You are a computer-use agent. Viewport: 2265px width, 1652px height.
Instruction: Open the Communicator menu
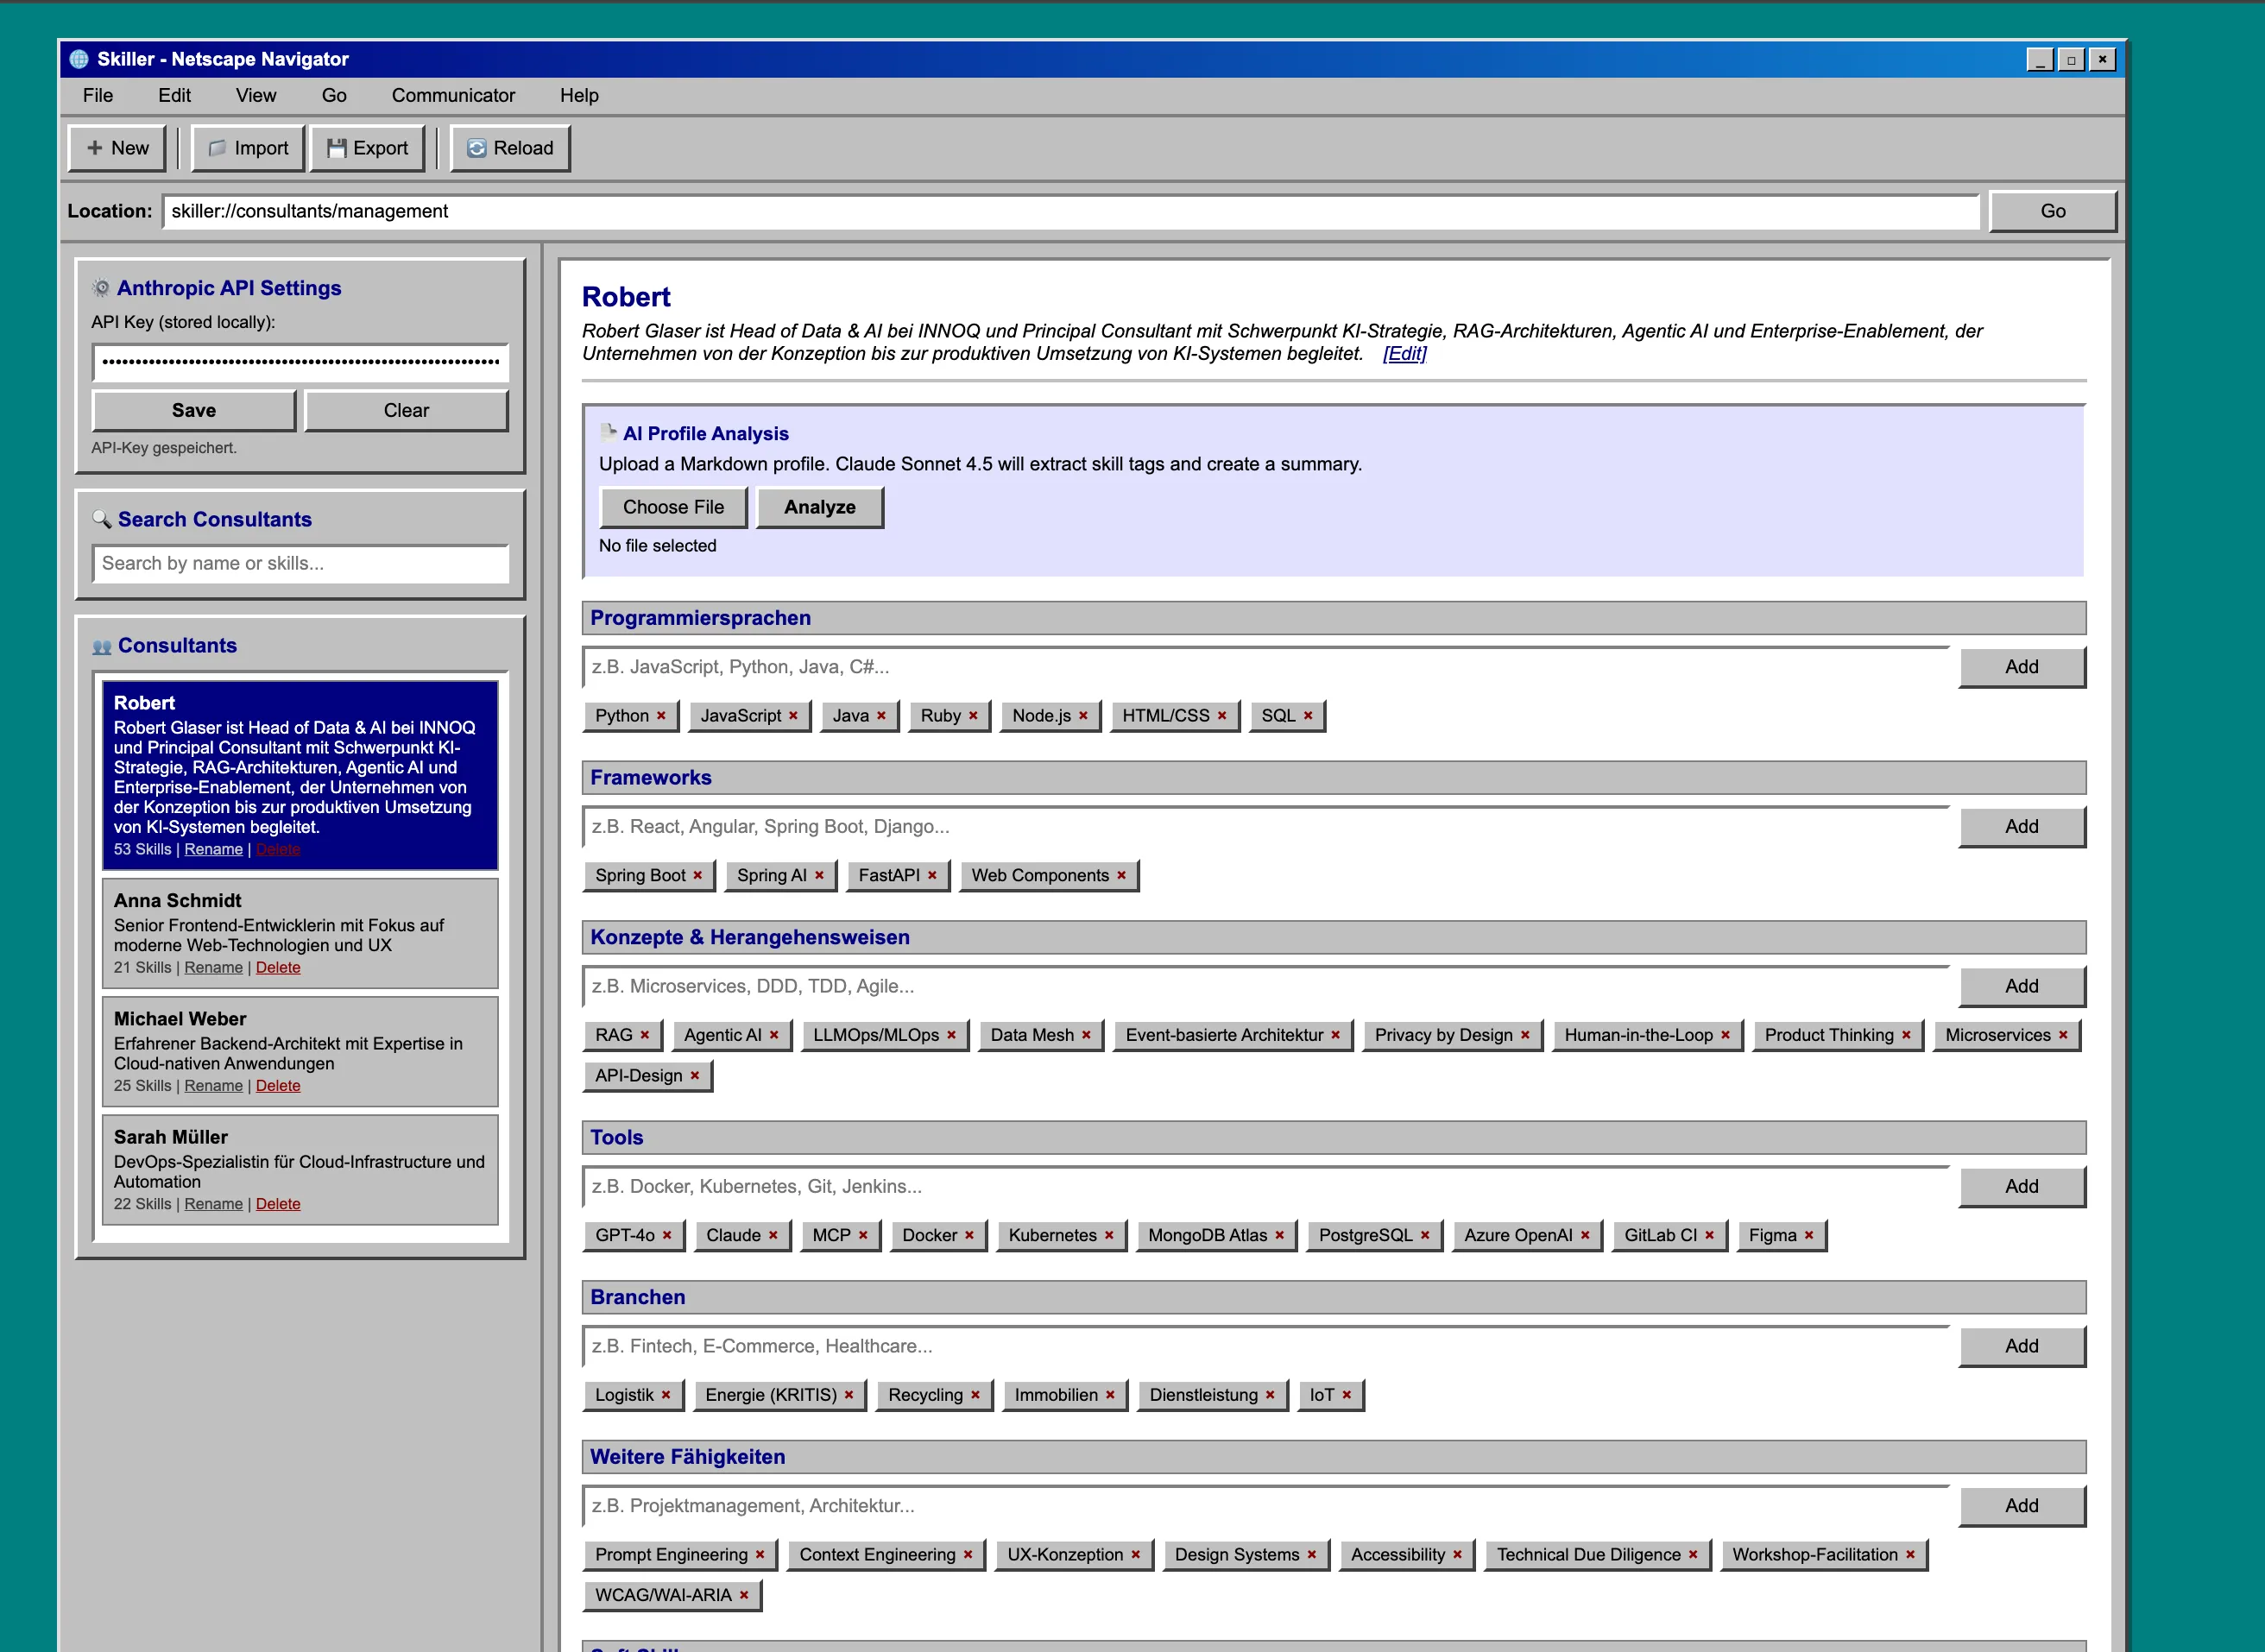click(x=453, y=95)
